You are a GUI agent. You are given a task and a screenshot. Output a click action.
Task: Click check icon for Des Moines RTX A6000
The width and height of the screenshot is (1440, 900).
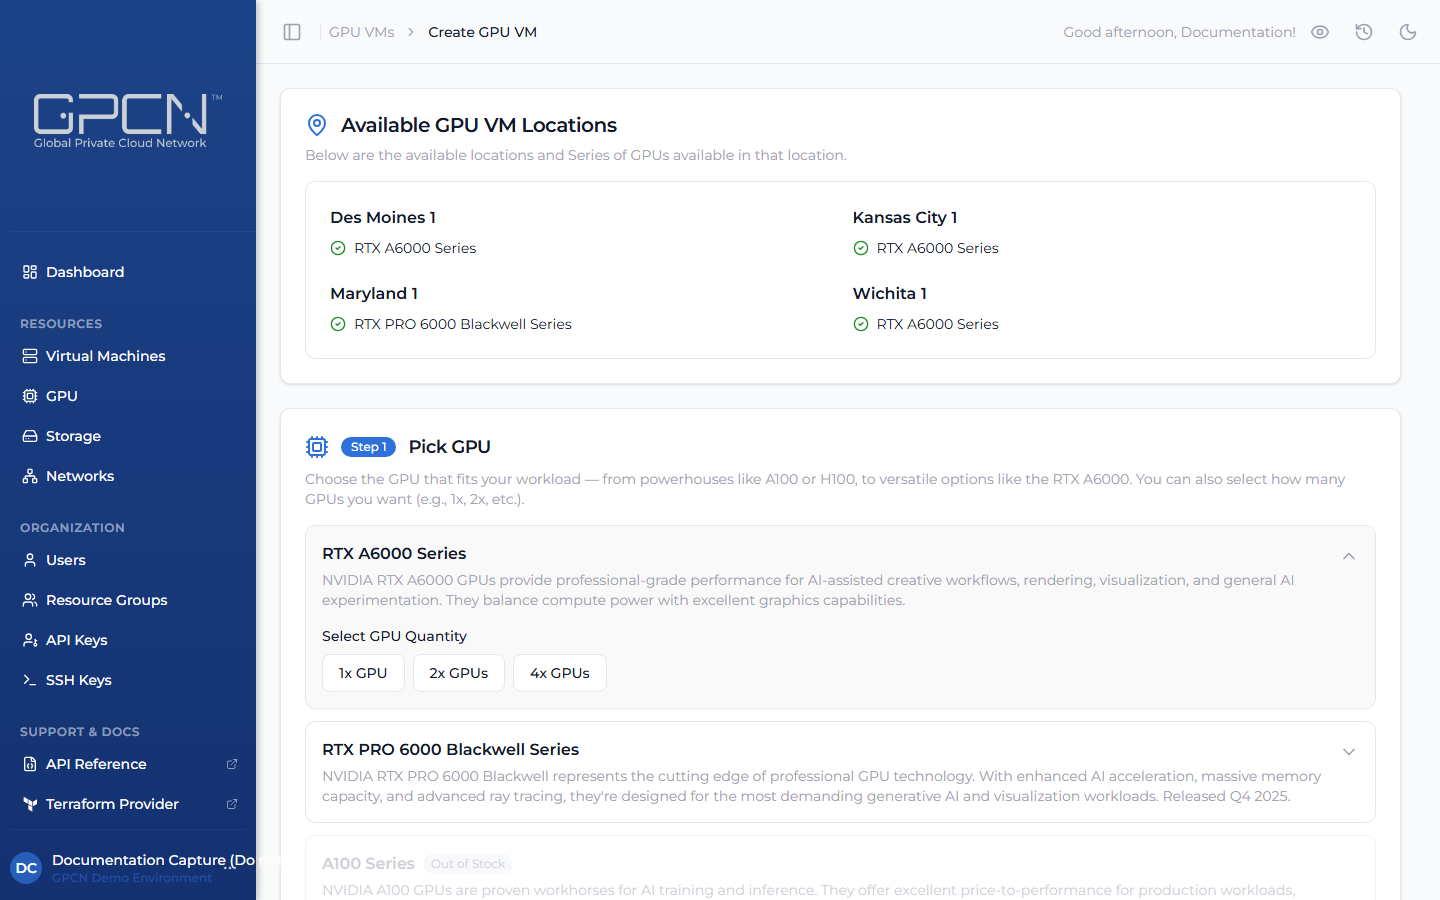[x=338, y=248]
